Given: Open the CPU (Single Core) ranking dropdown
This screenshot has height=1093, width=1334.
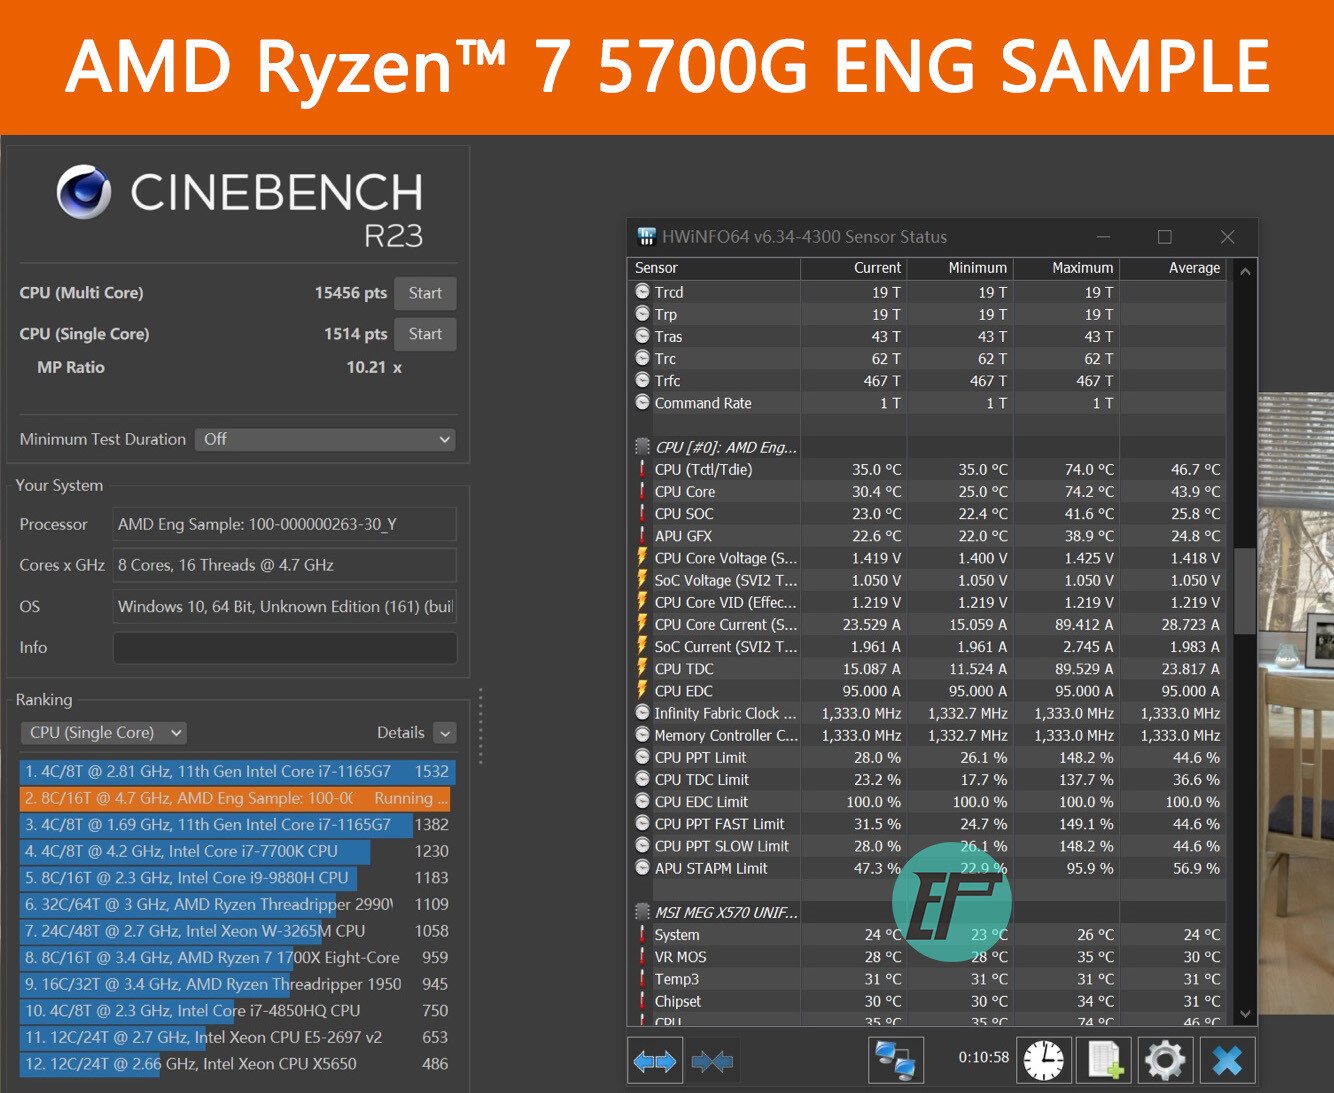Looking at the screenshot, I should (x=103, y=732).
